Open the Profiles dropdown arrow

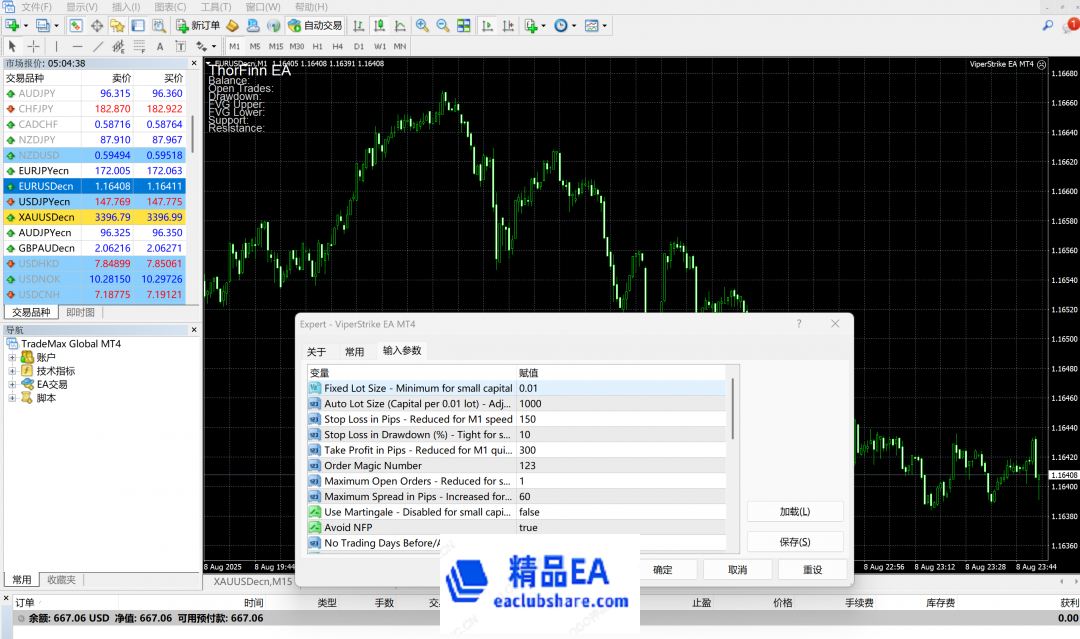tap(56, 25)
